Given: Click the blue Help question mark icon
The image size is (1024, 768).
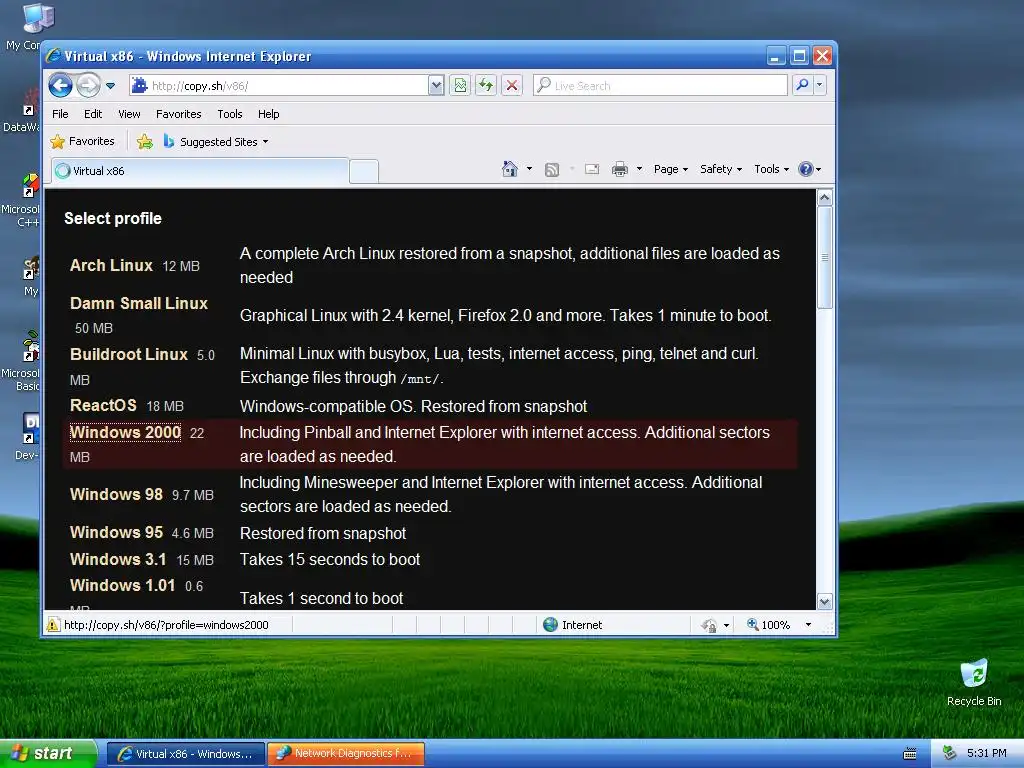Looking at the screenshot, I should (x=806, y=169).
